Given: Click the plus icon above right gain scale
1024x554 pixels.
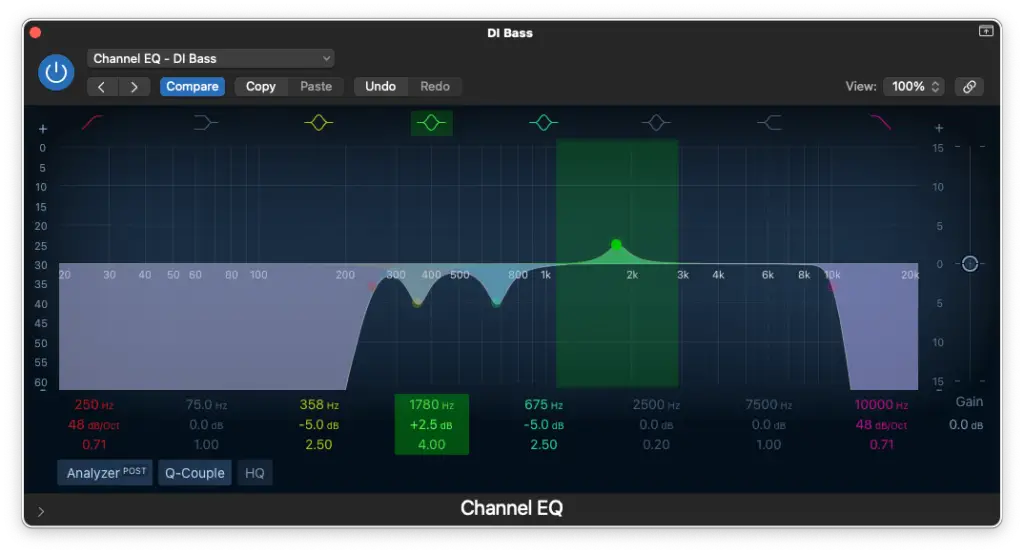Looking at the screenshot, I should click(938, 128).
